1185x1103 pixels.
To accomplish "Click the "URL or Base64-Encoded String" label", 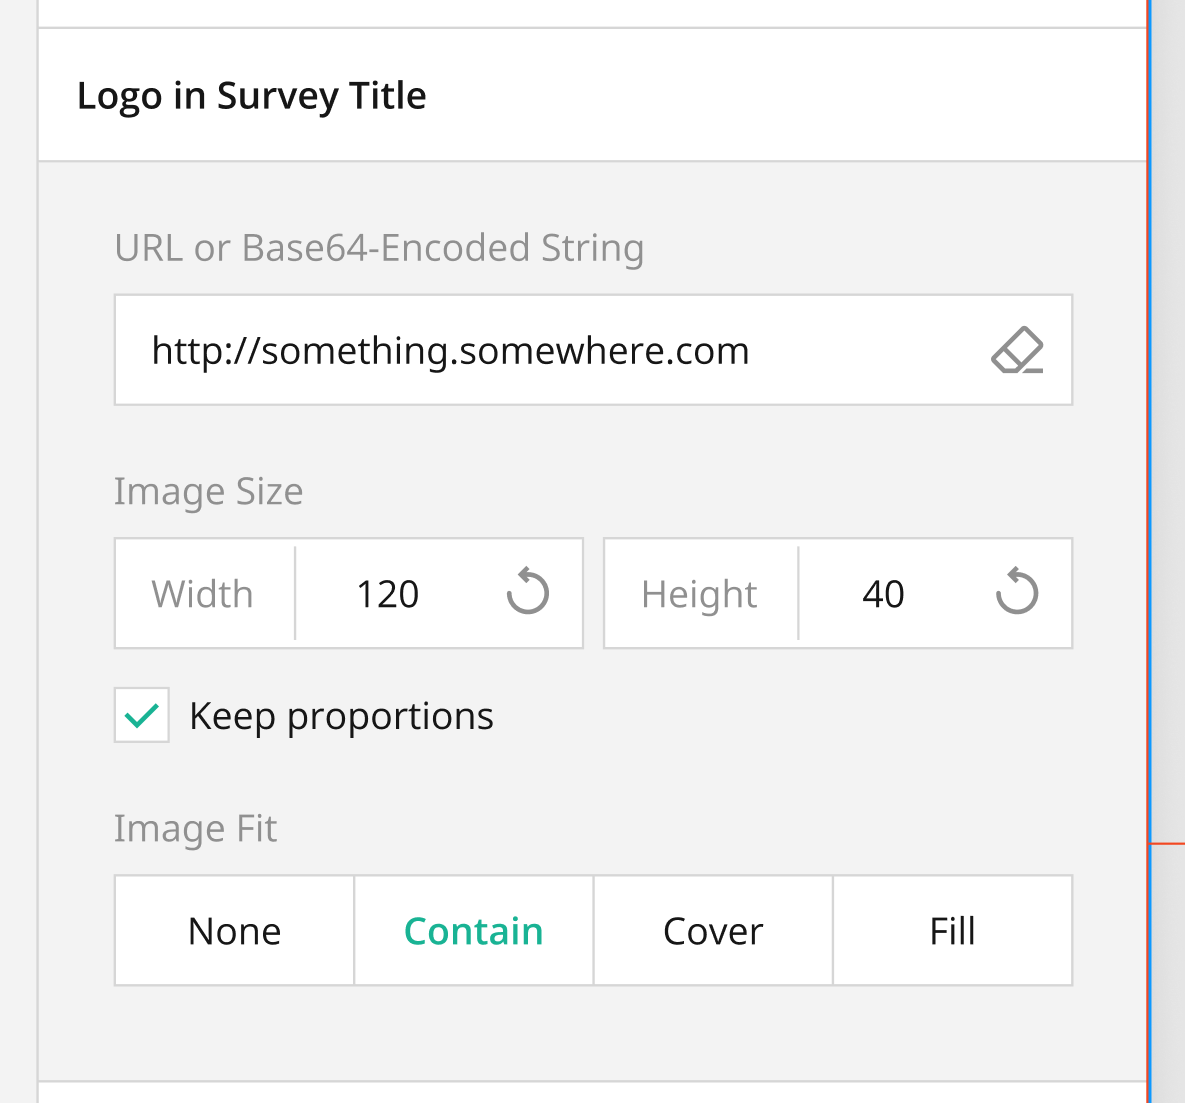I will coord(379,248).
